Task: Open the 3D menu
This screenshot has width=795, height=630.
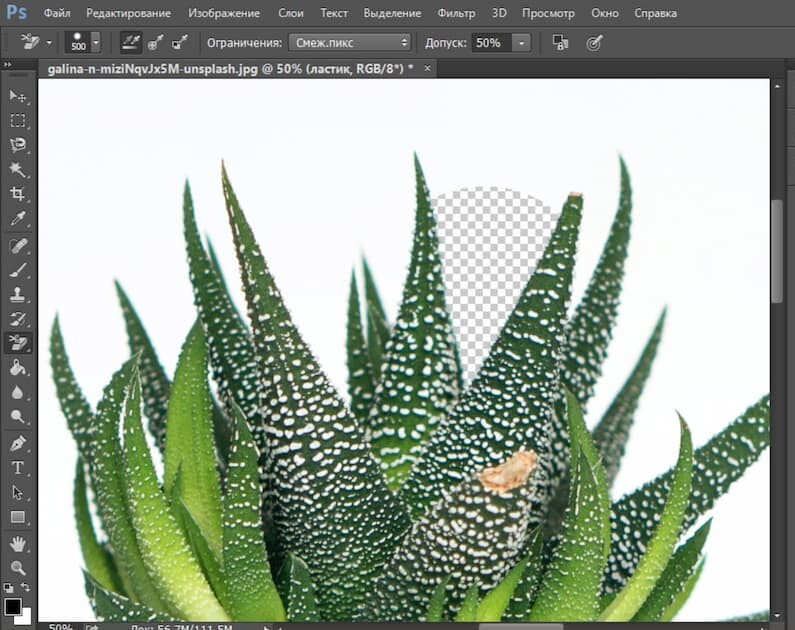Action: (499, 13)
